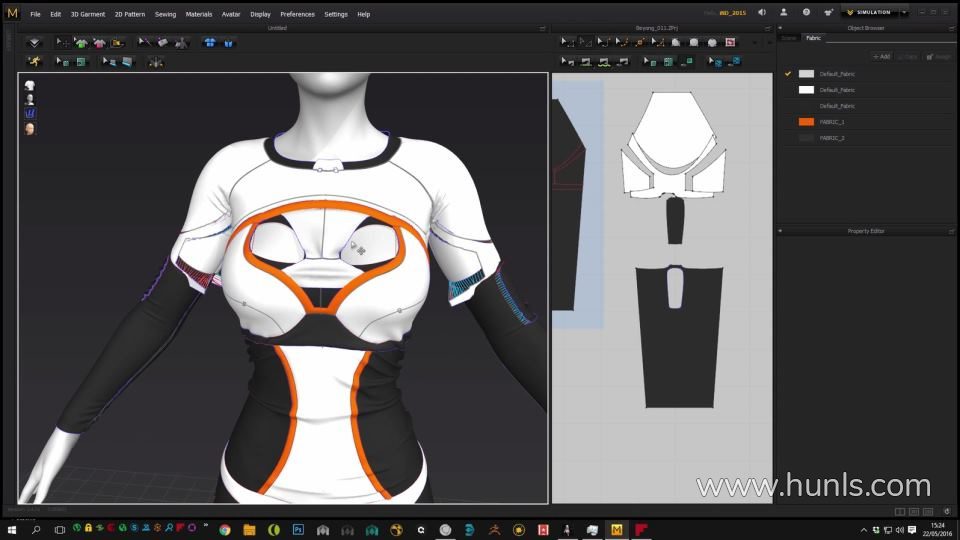Collapse the Property Editor panel arrow
The height and width of the screenshot is (540, 960).
point(780,231)
